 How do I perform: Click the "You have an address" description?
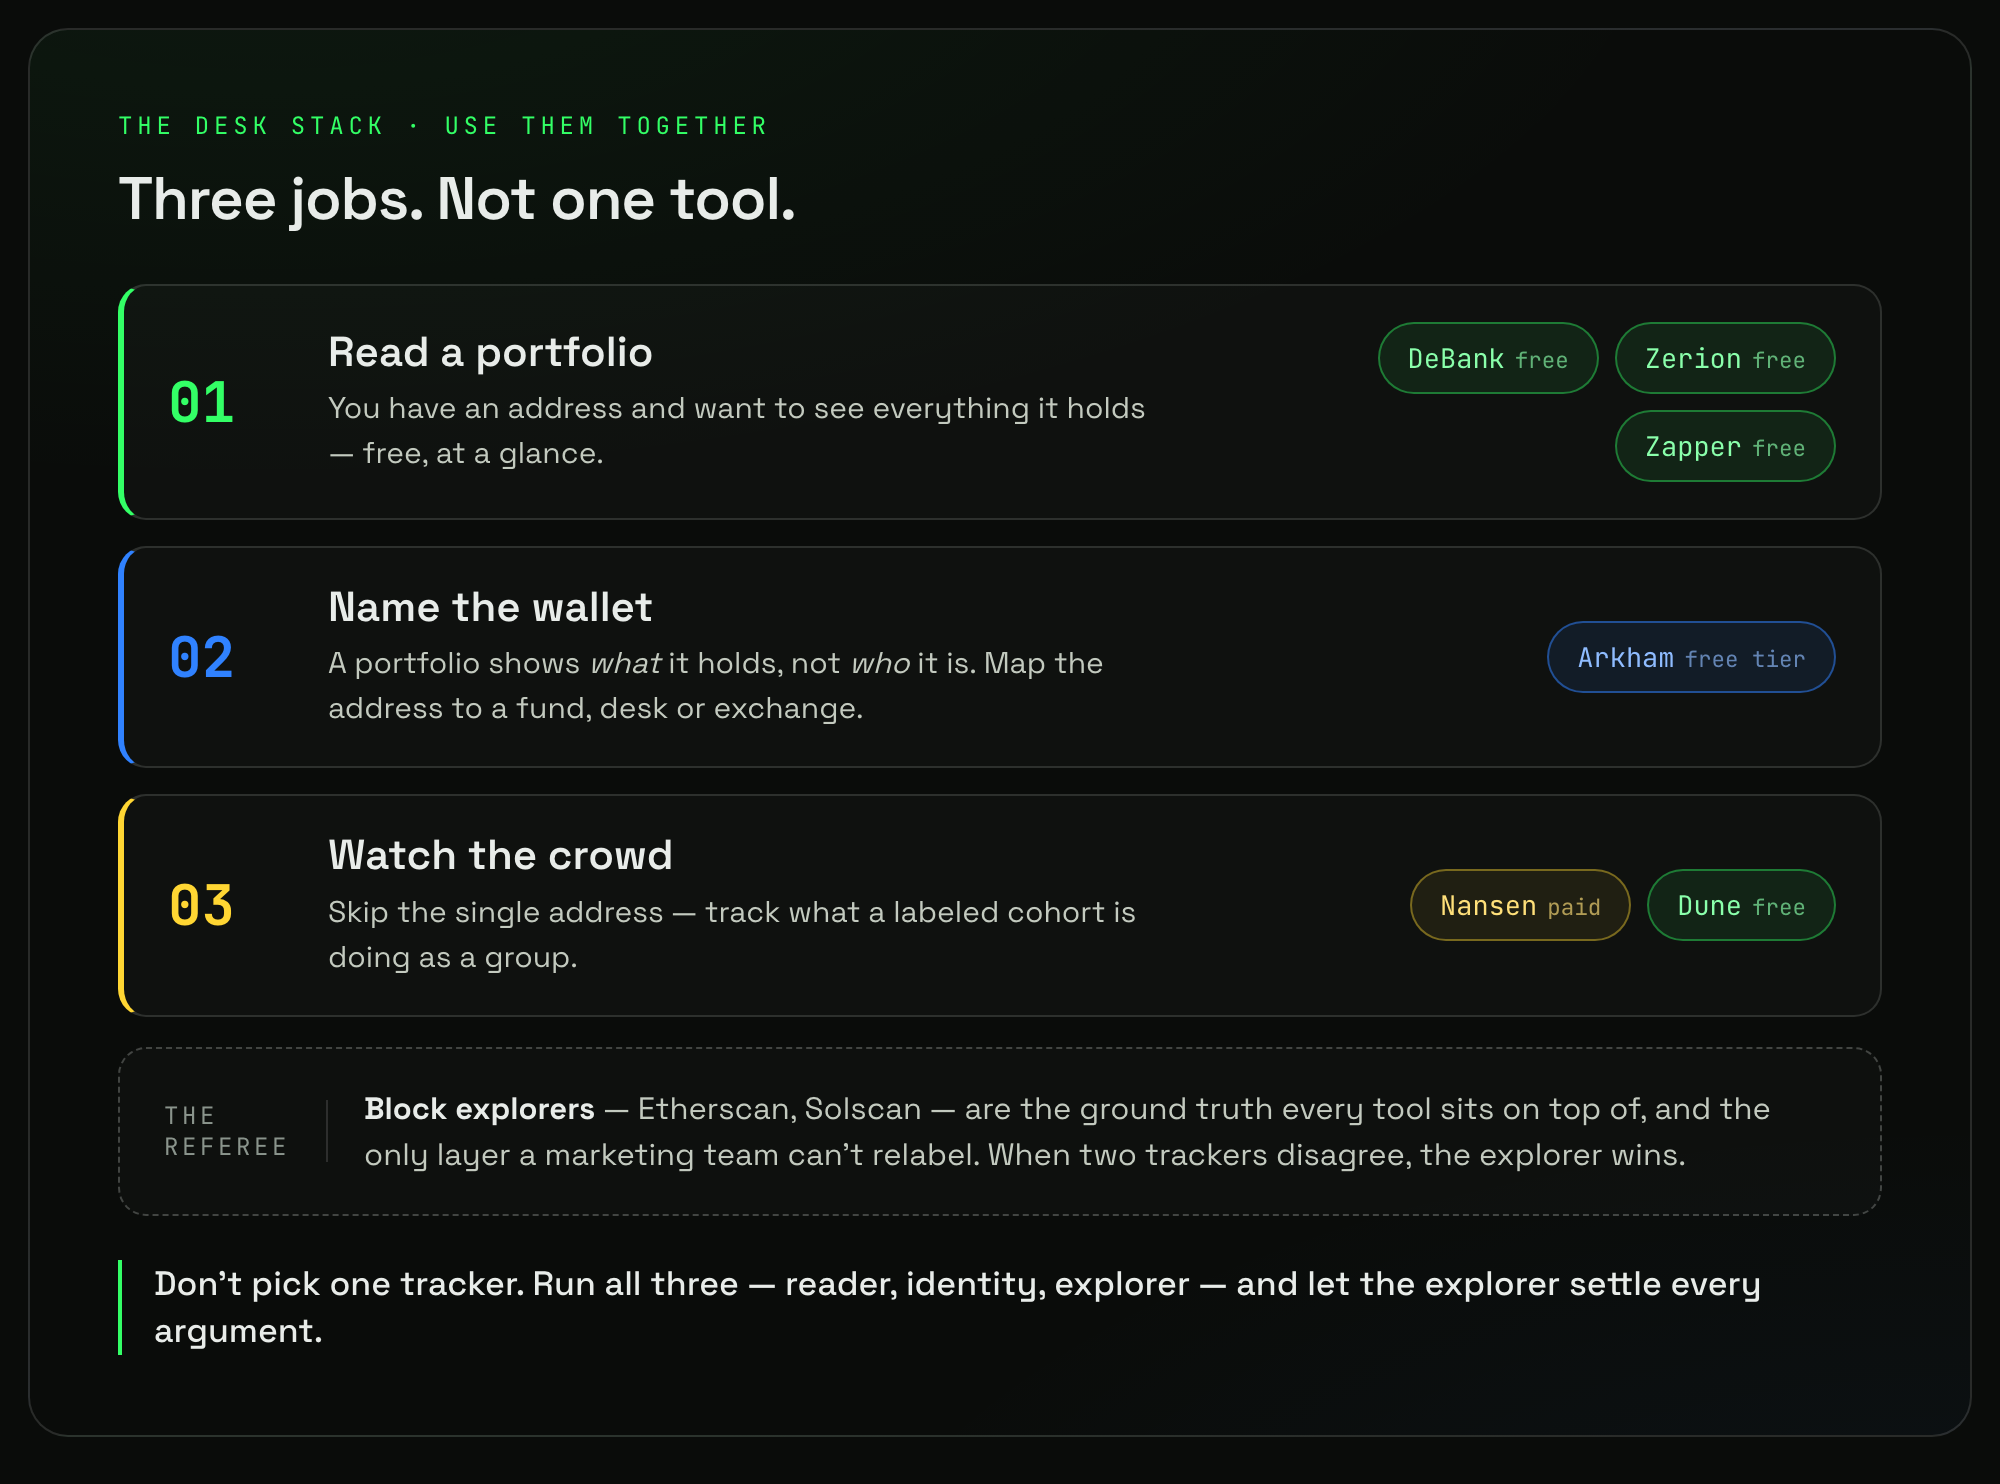736,430
